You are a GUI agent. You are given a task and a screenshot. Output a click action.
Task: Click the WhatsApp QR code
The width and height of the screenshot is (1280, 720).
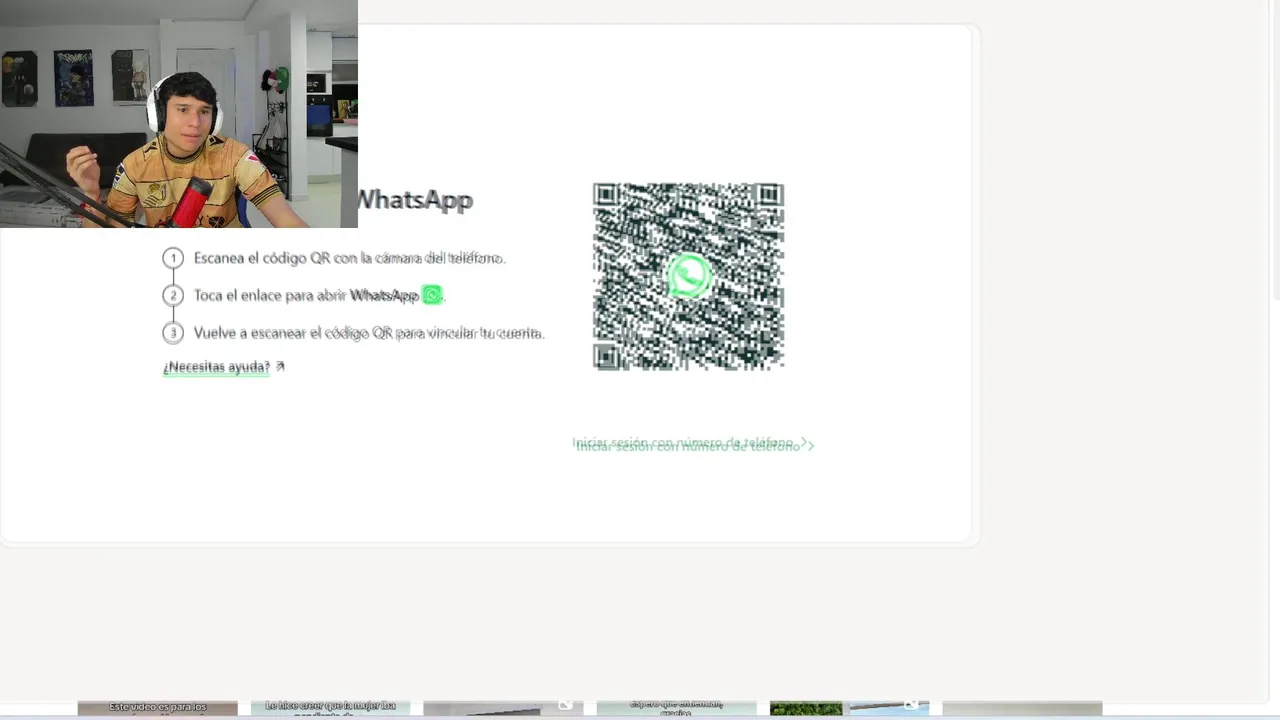pos(688,276)
